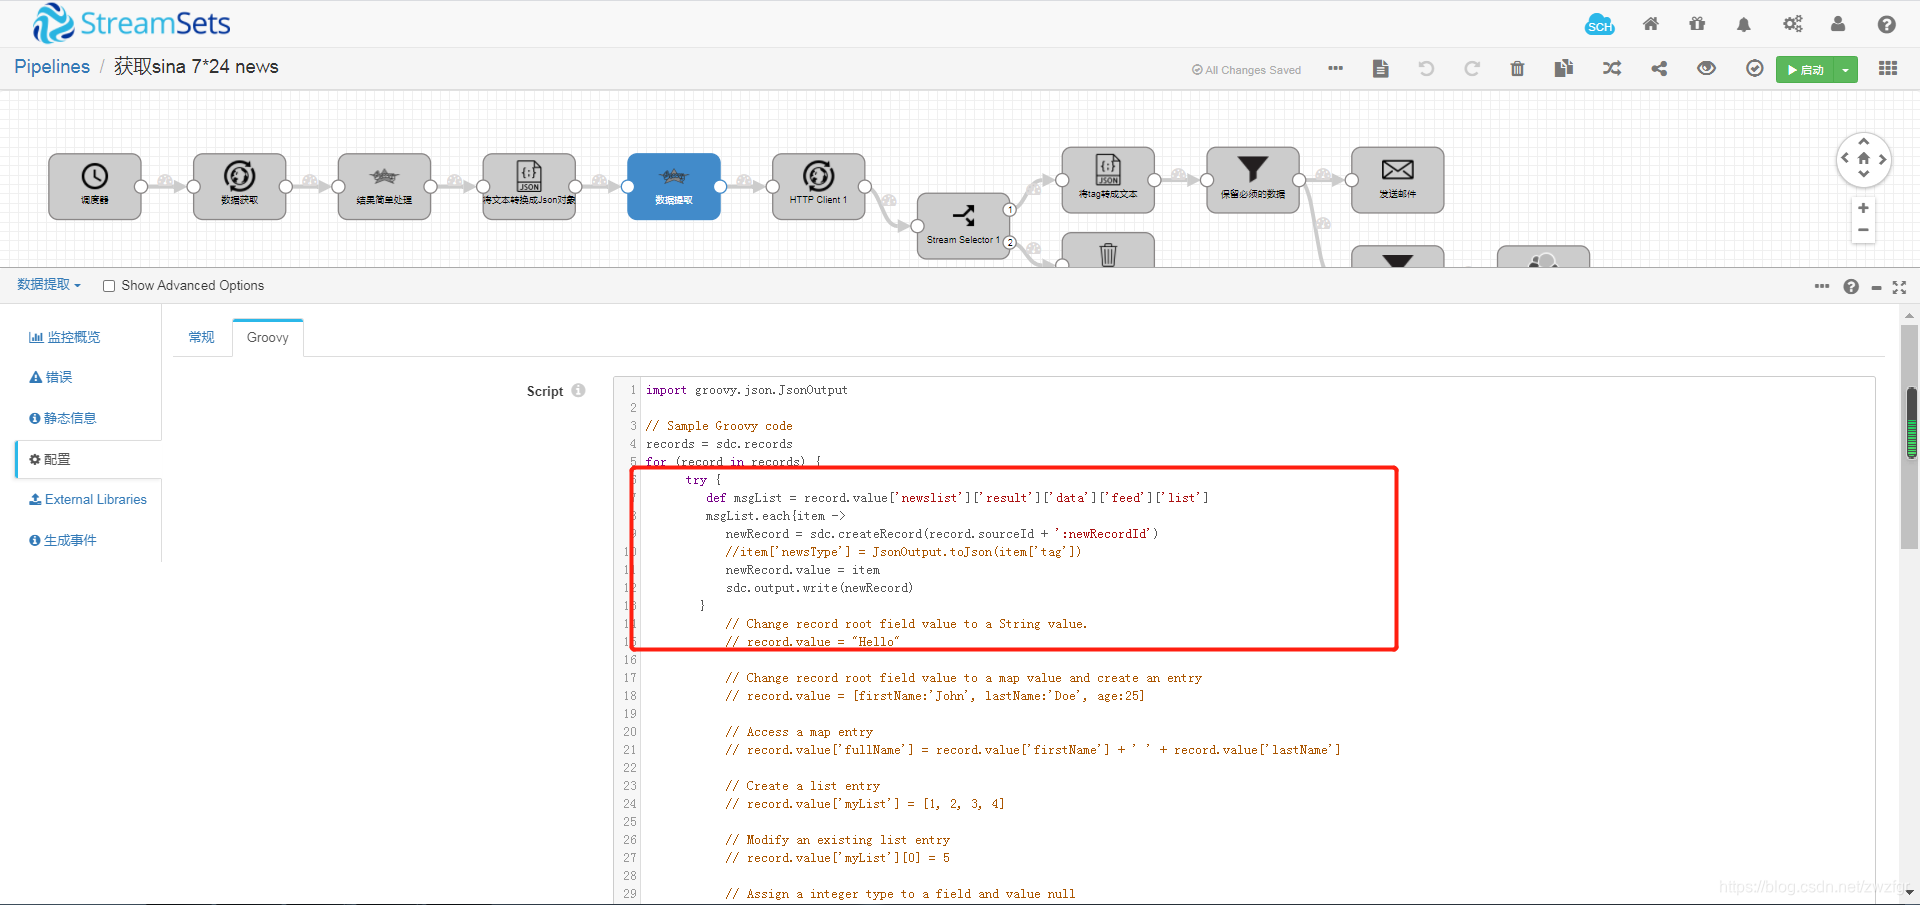This screenshot has width=1920, height=905.
Task: Enable Show Advanced Options checkbox
Action: point(109,286)
